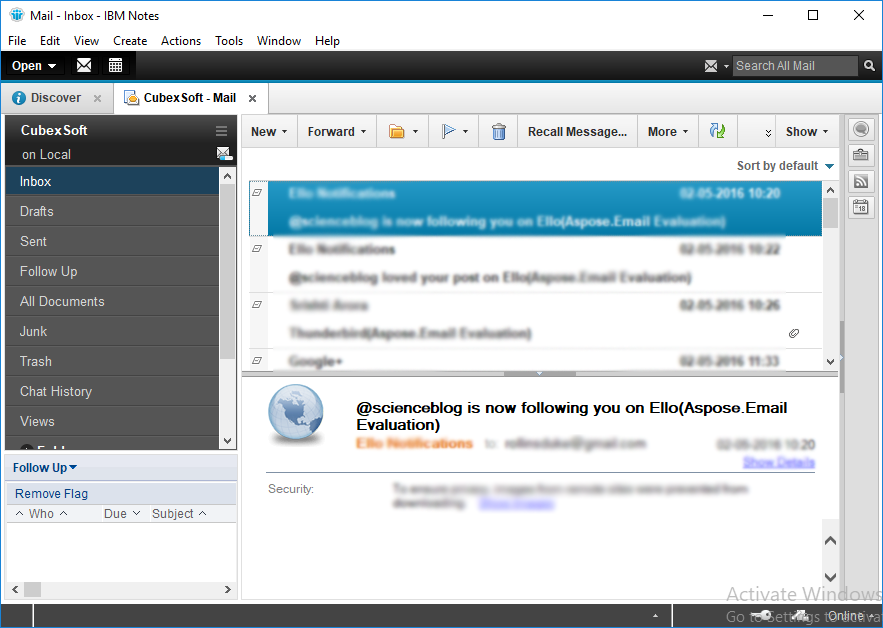Open the day-at-a-glance calendar sidebar icon
Screen dimensions: 883x628
tap(860, 207)
